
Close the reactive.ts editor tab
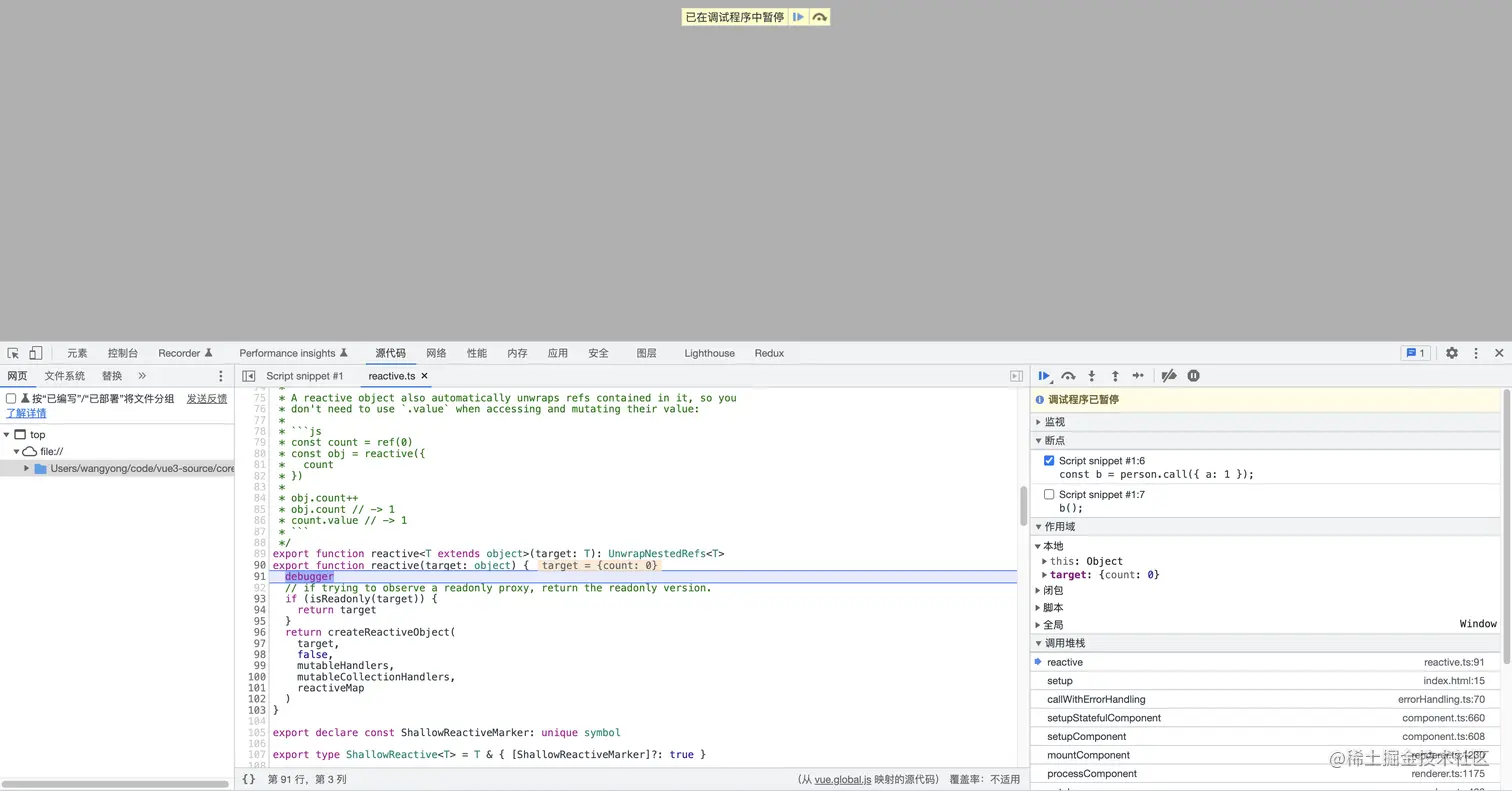click(425, 376)
